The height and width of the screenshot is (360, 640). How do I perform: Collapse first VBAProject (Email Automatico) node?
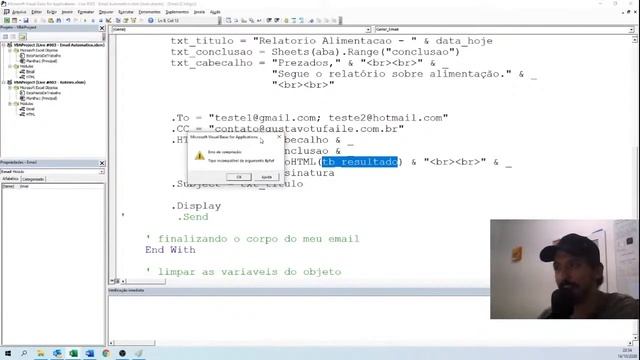(x=4, y=45)
